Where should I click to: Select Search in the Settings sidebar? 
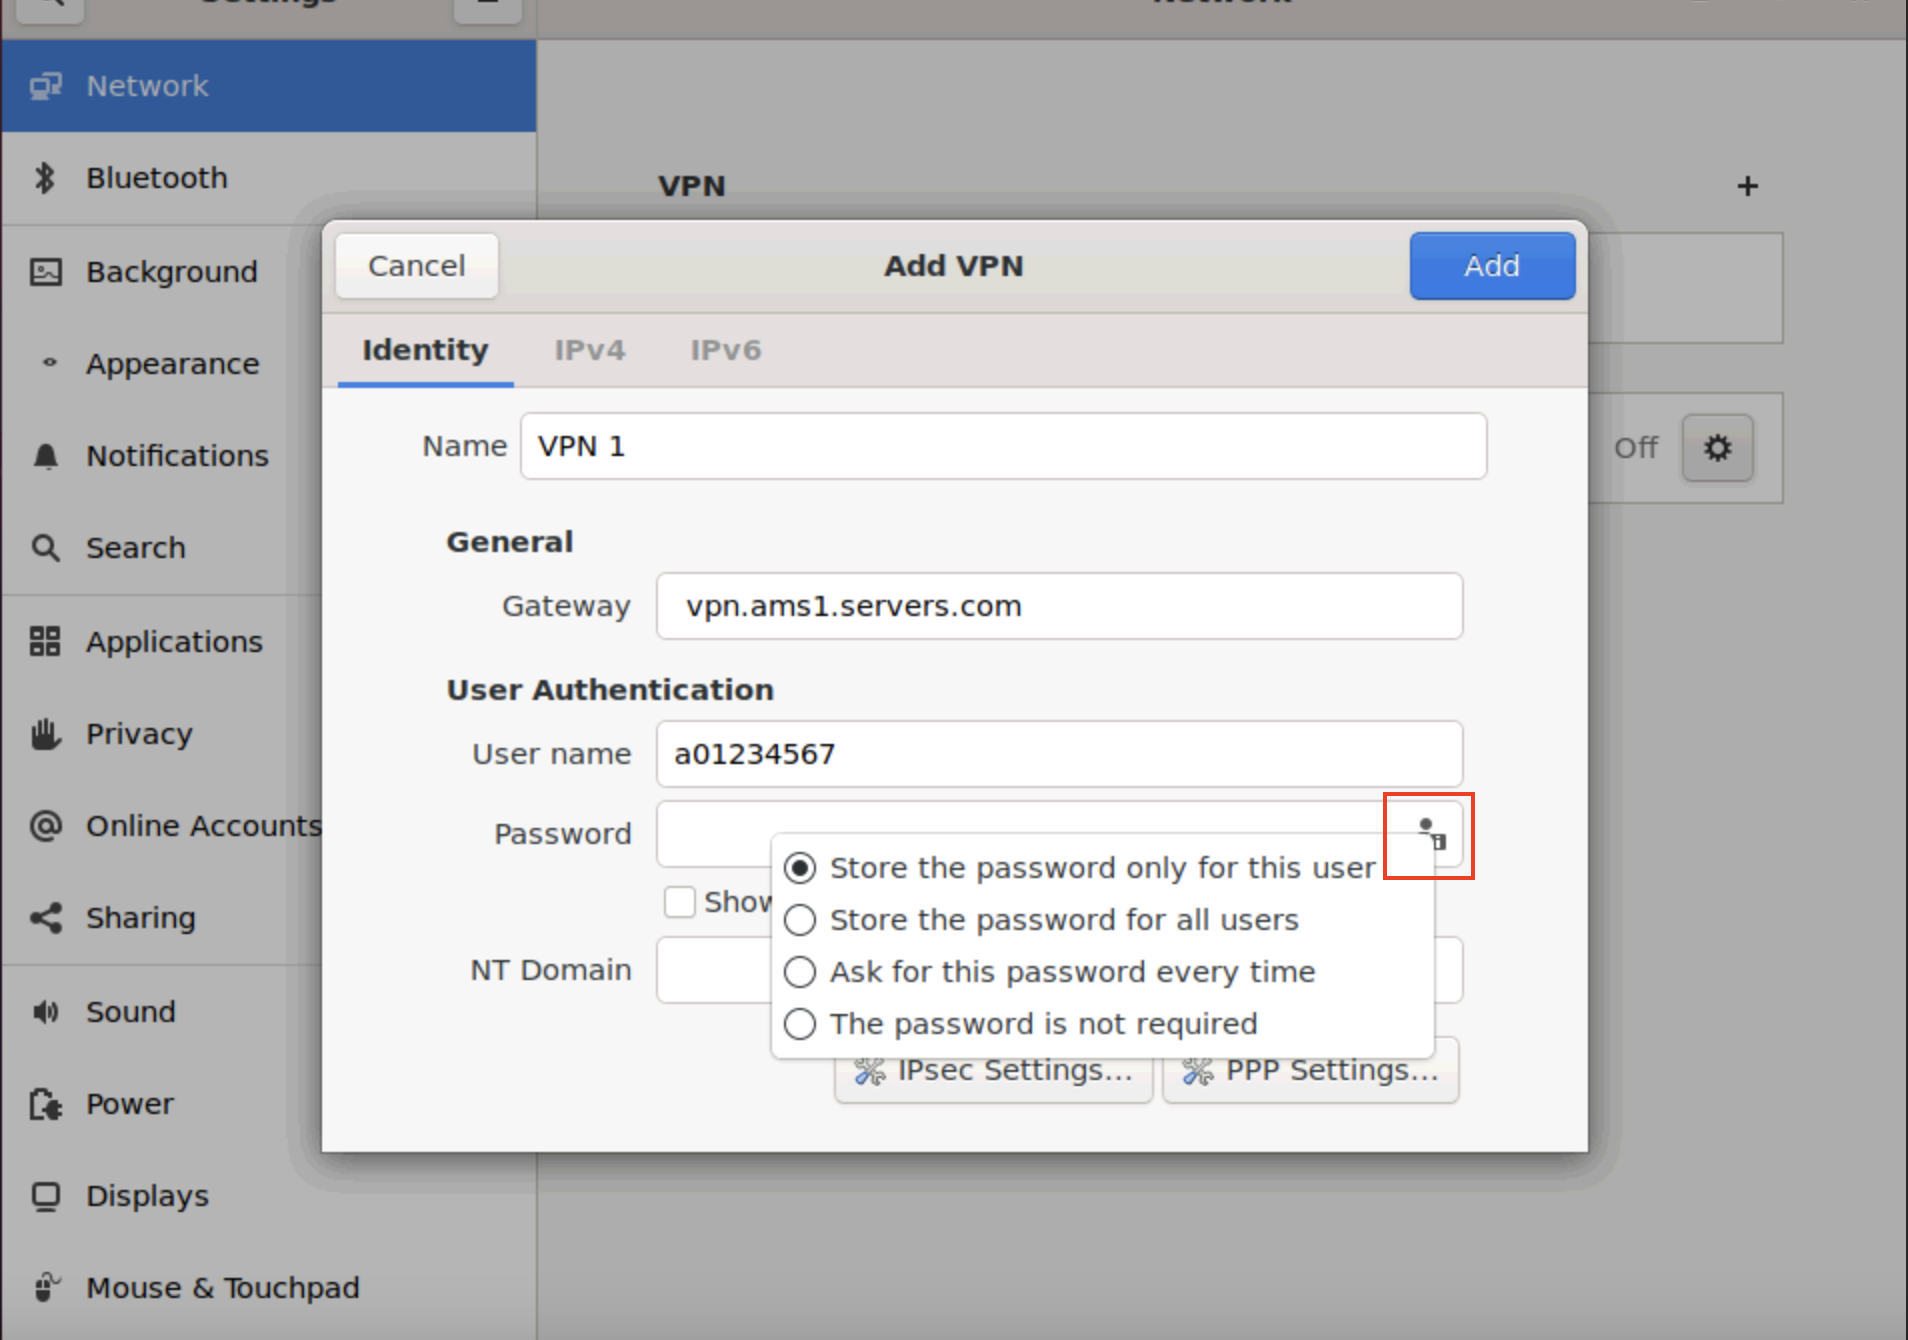coord(162,547)
